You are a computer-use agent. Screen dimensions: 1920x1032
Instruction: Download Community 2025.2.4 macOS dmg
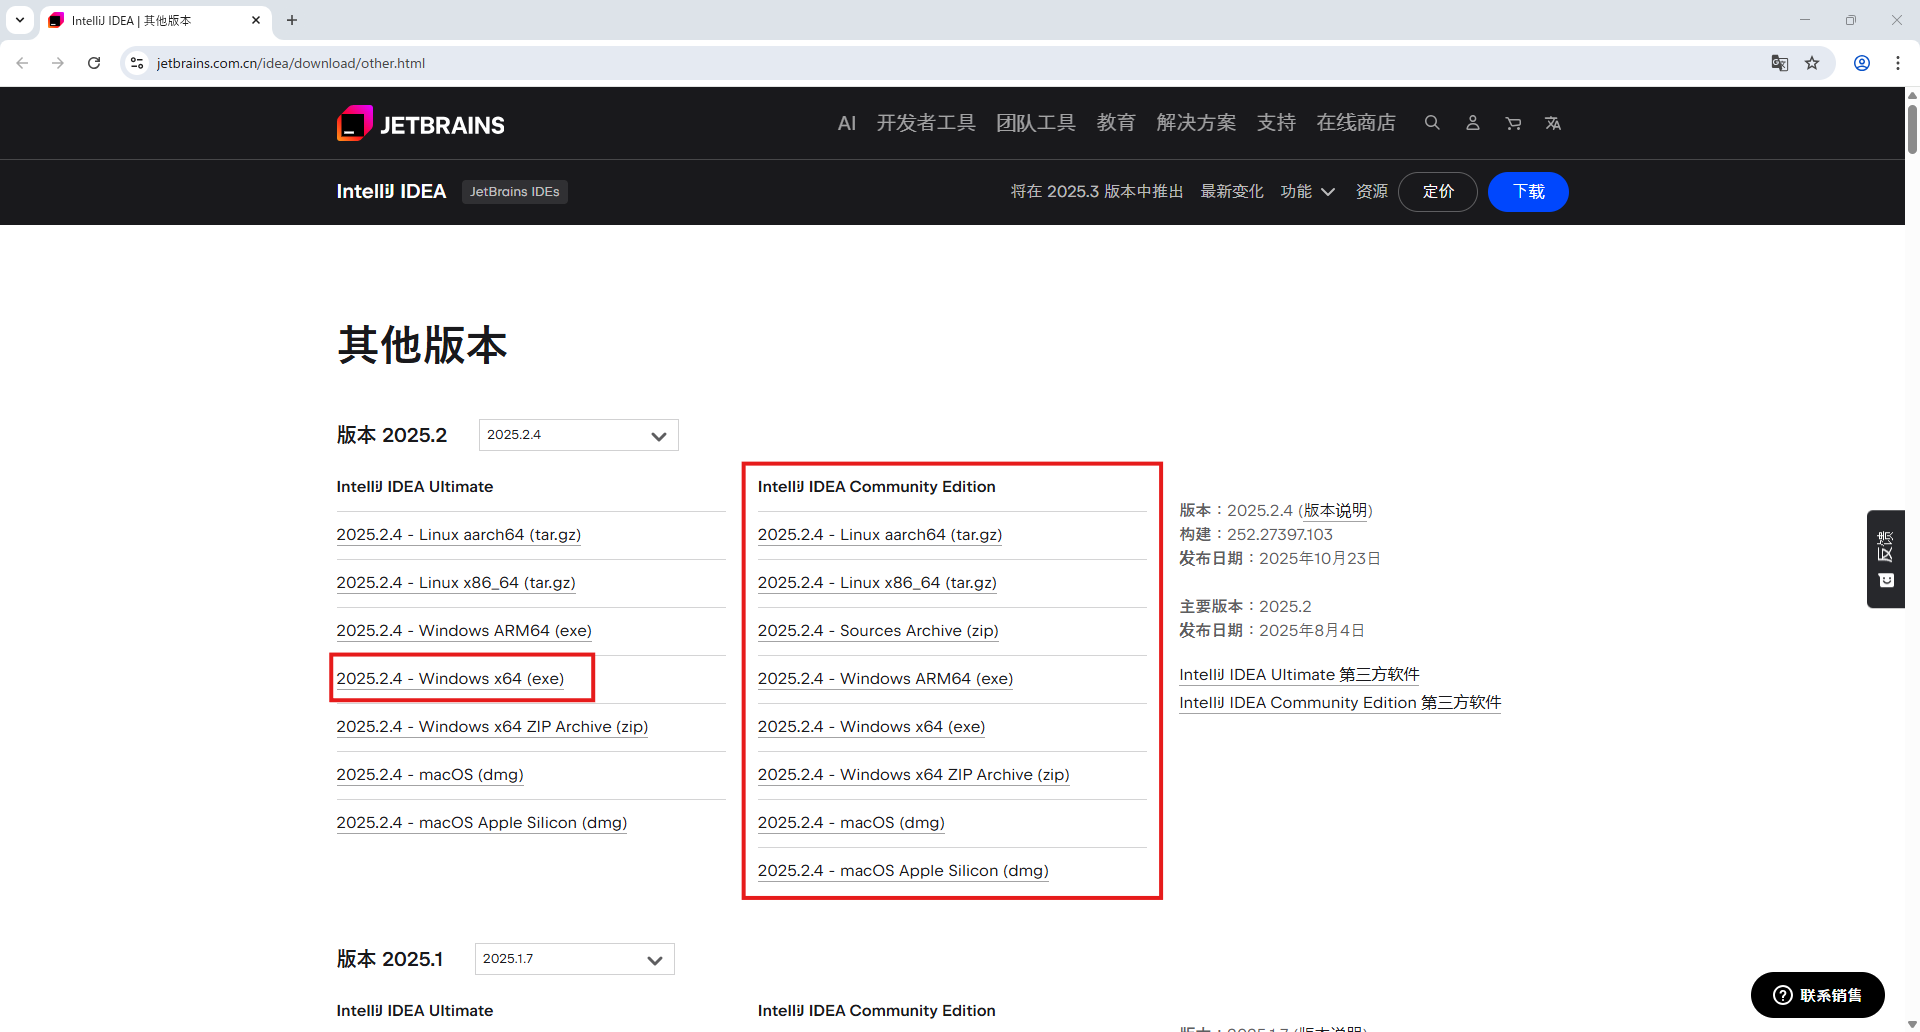(851, 823)
